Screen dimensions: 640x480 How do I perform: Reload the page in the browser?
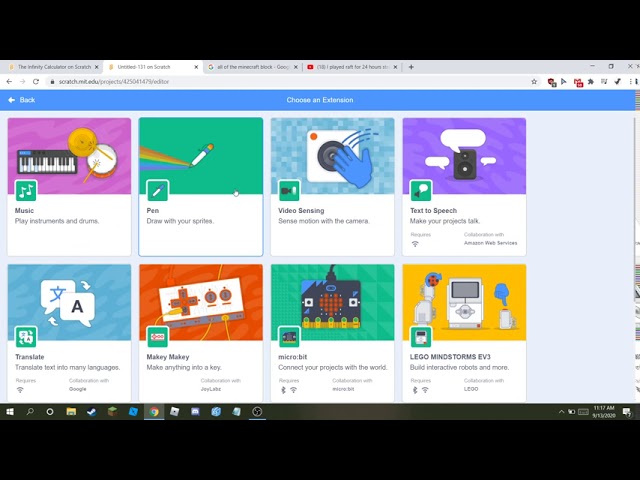tap(35, 81)
